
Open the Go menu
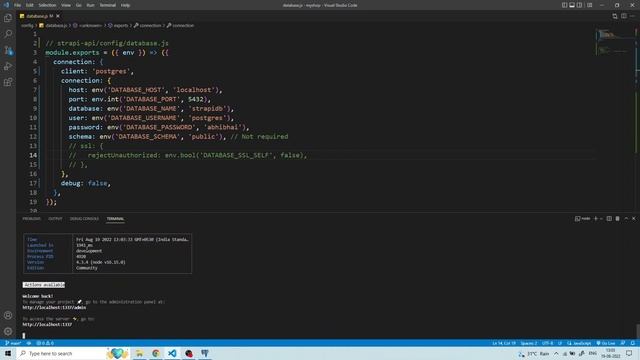pos(78,5)
